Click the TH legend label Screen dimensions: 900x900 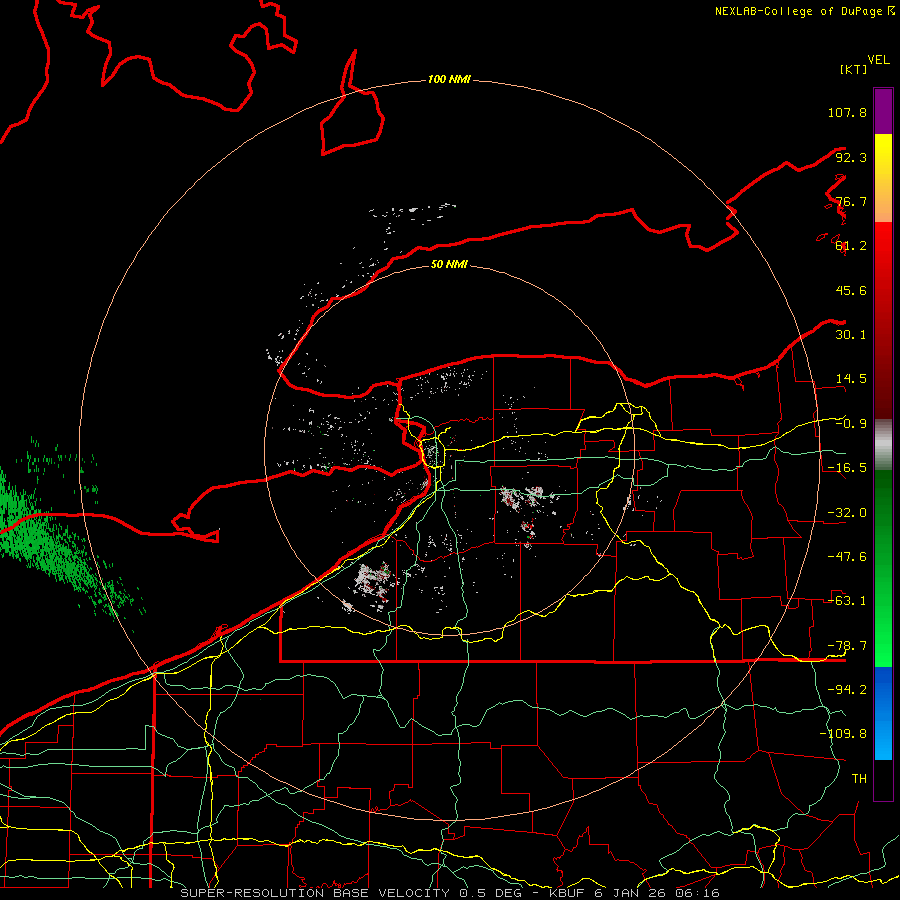[x=859, y=779]
